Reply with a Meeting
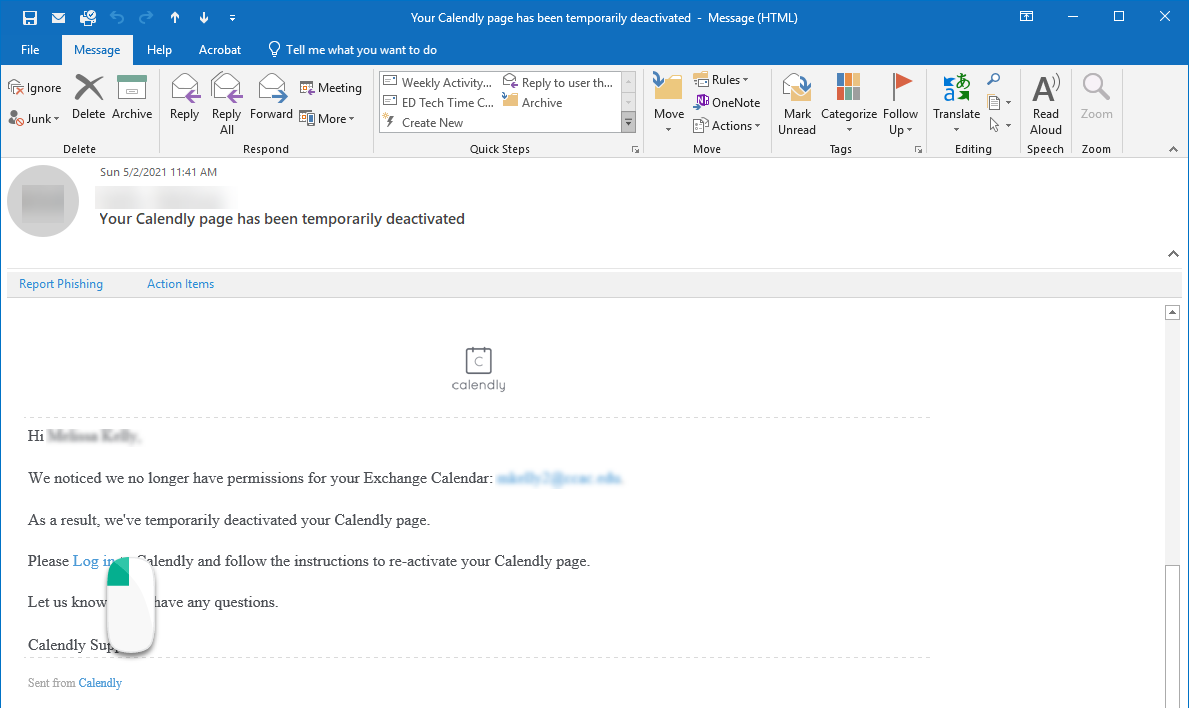 click(331, 88)
